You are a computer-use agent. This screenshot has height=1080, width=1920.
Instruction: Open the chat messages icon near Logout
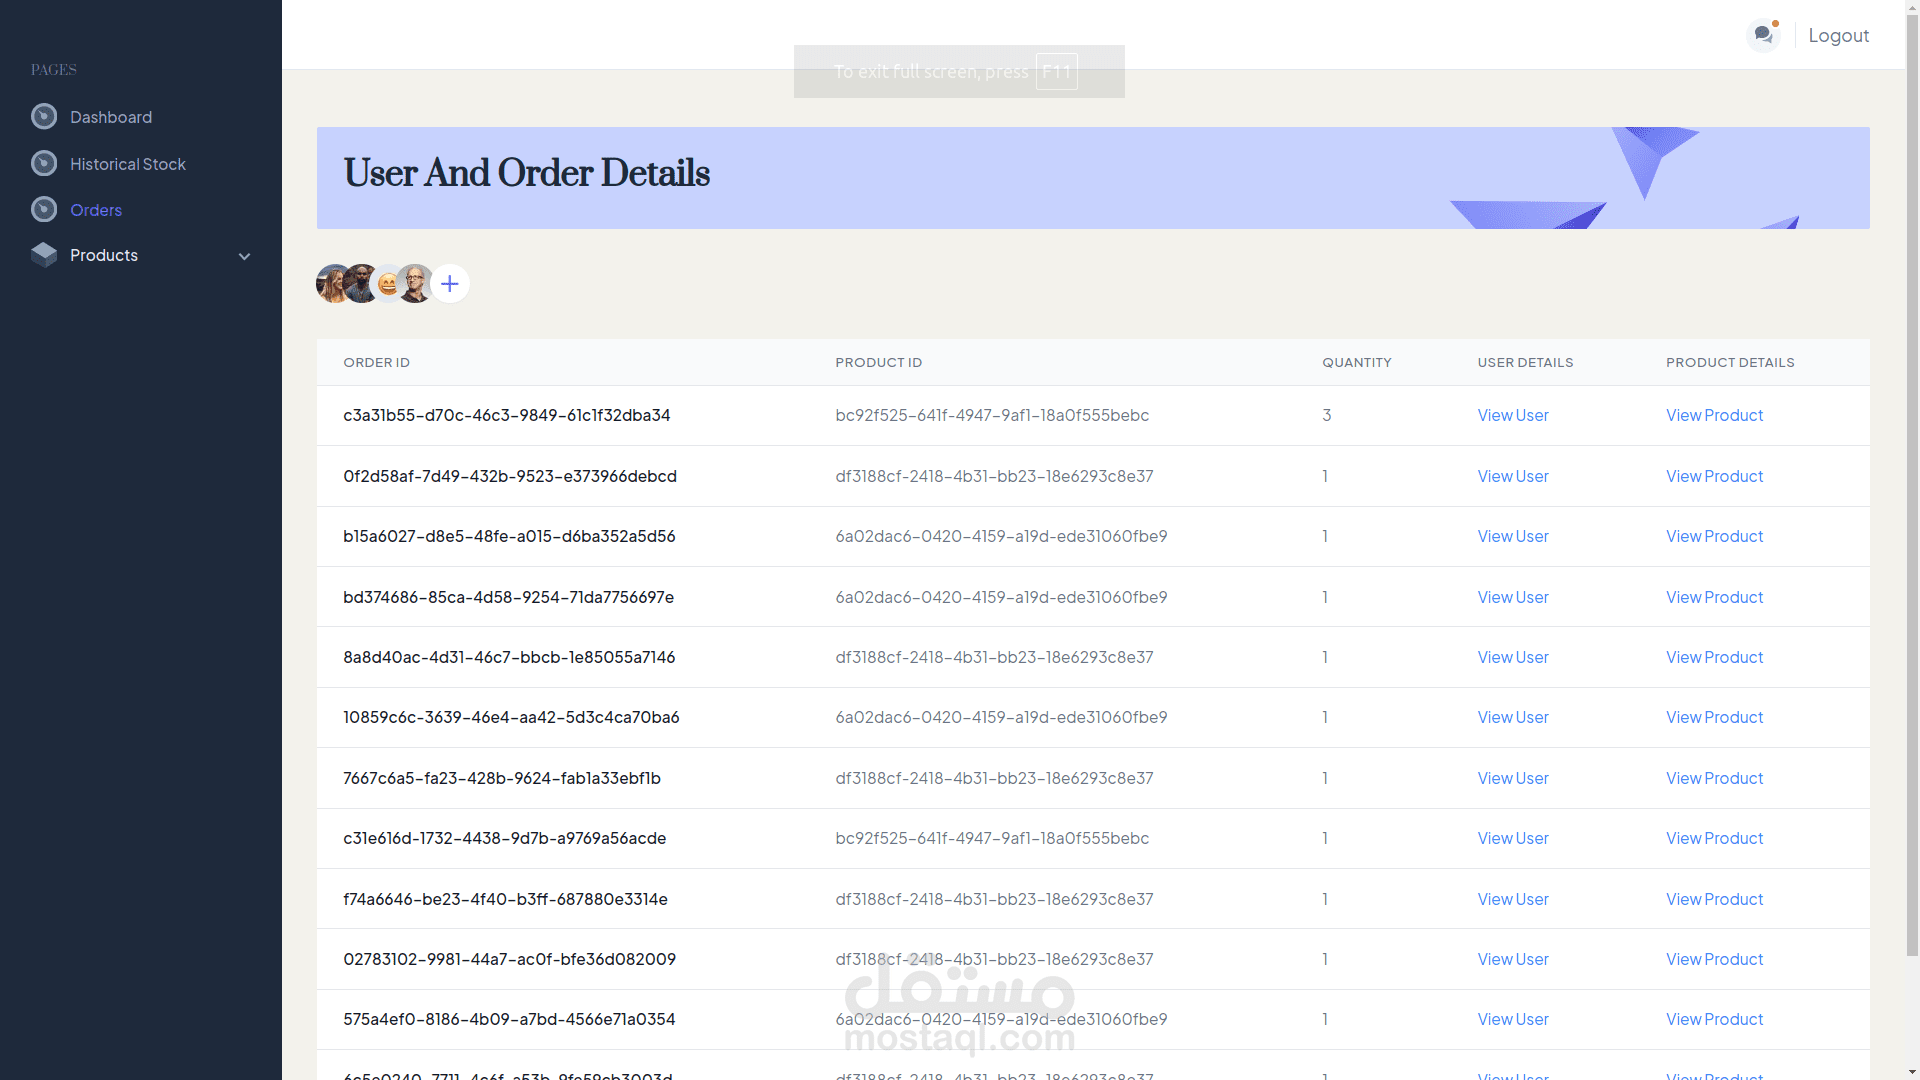pyautogui.click(x=1762, y=35)
